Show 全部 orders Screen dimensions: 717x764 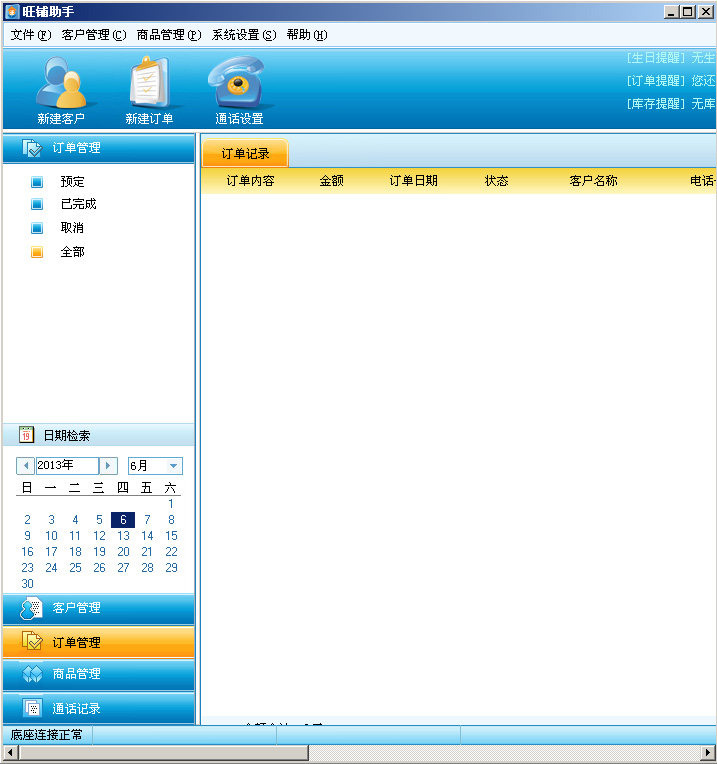[73, 252]
